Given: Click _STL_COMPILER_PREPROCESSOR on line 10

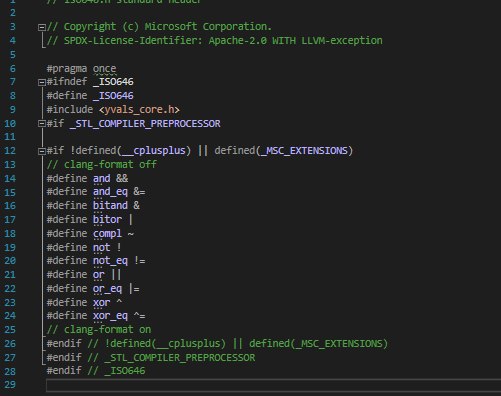Looking at the screenshot, I should pyautogui.click(x=145, y=124).
